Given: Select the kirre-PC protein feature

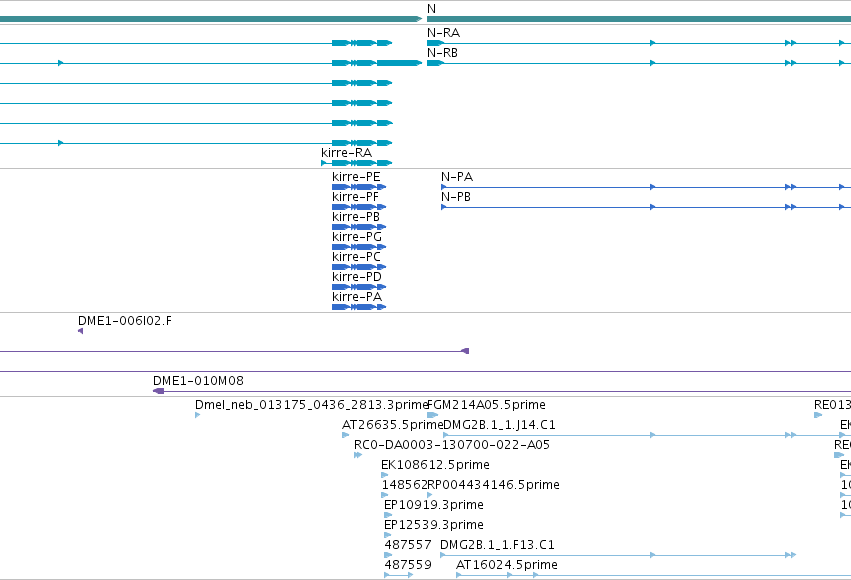Looking at the screenshot, I should coord(359,267).
